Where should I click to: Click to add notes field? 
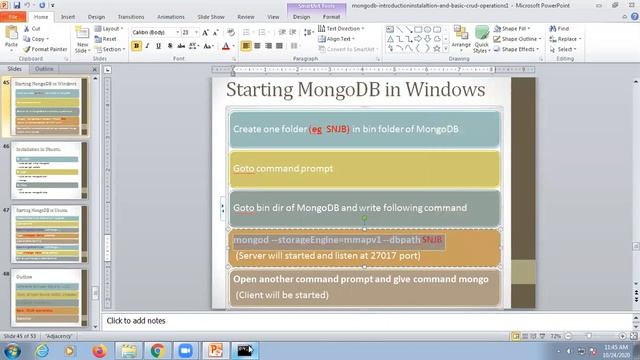(366, 321)
